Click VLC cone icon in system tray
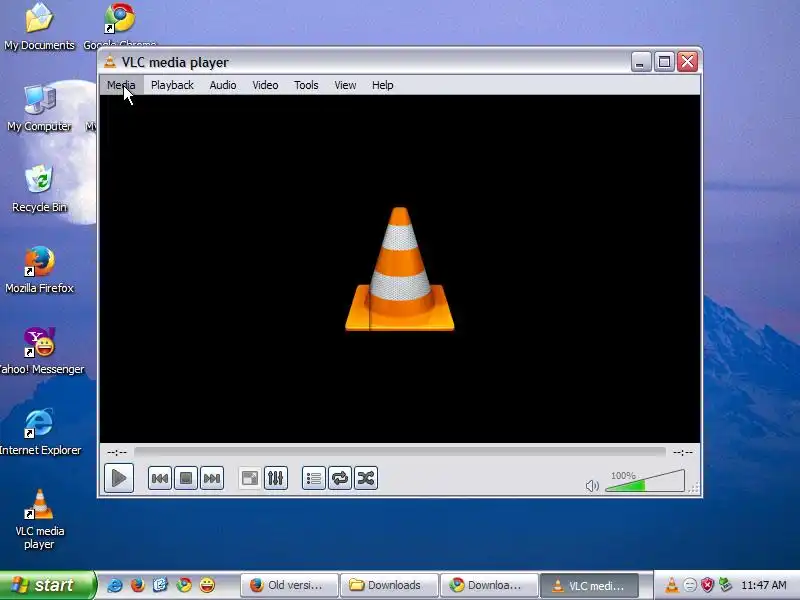 pyautogui.click(x=672, y=585)
